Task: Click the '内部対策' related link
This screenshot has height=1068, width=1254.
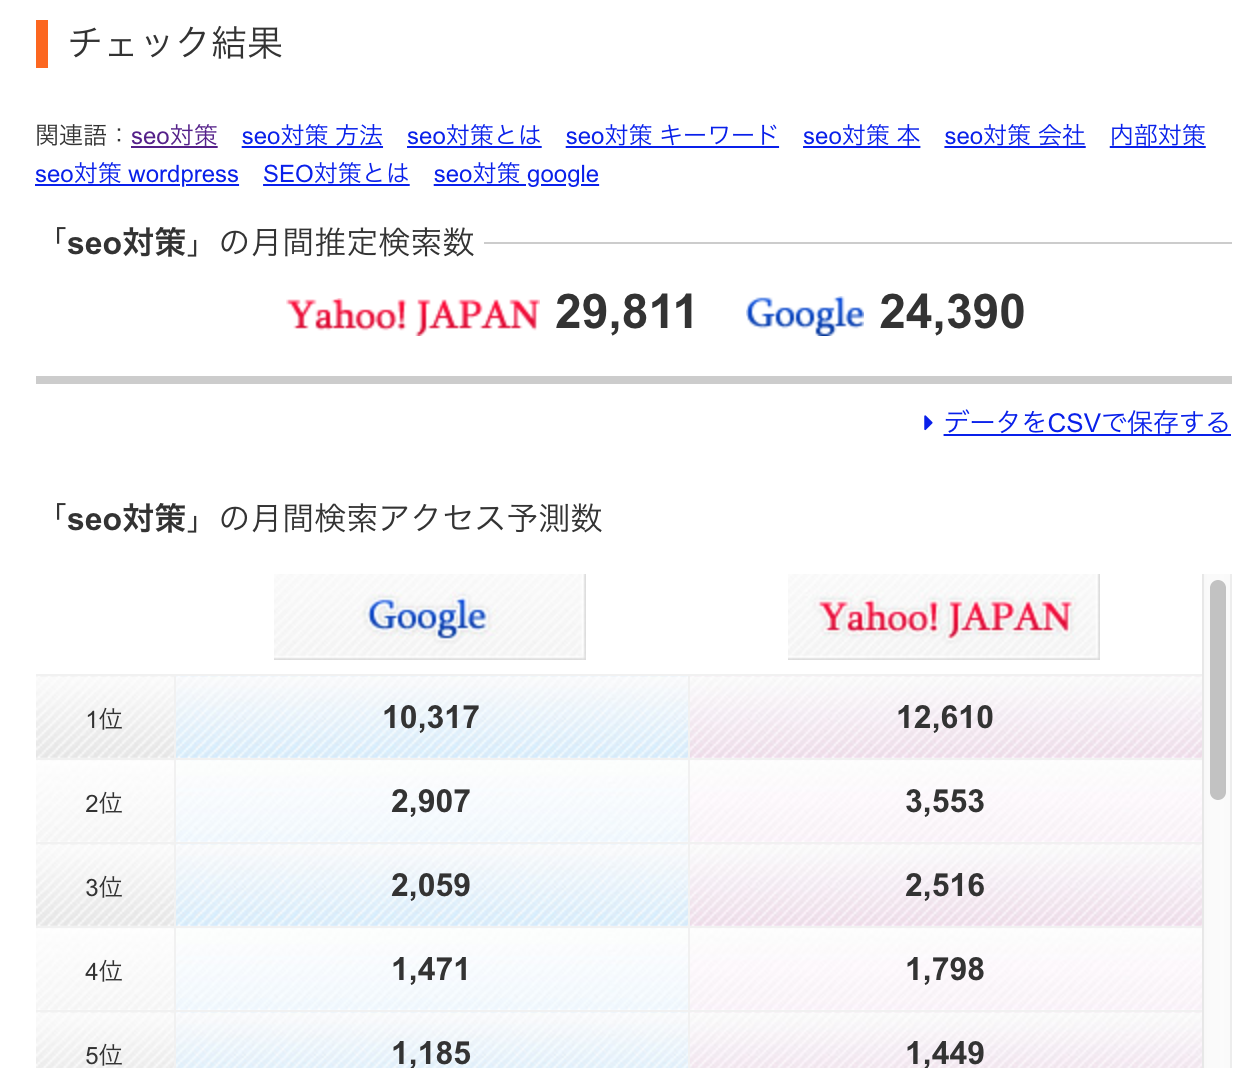Action: [1158, 136]
